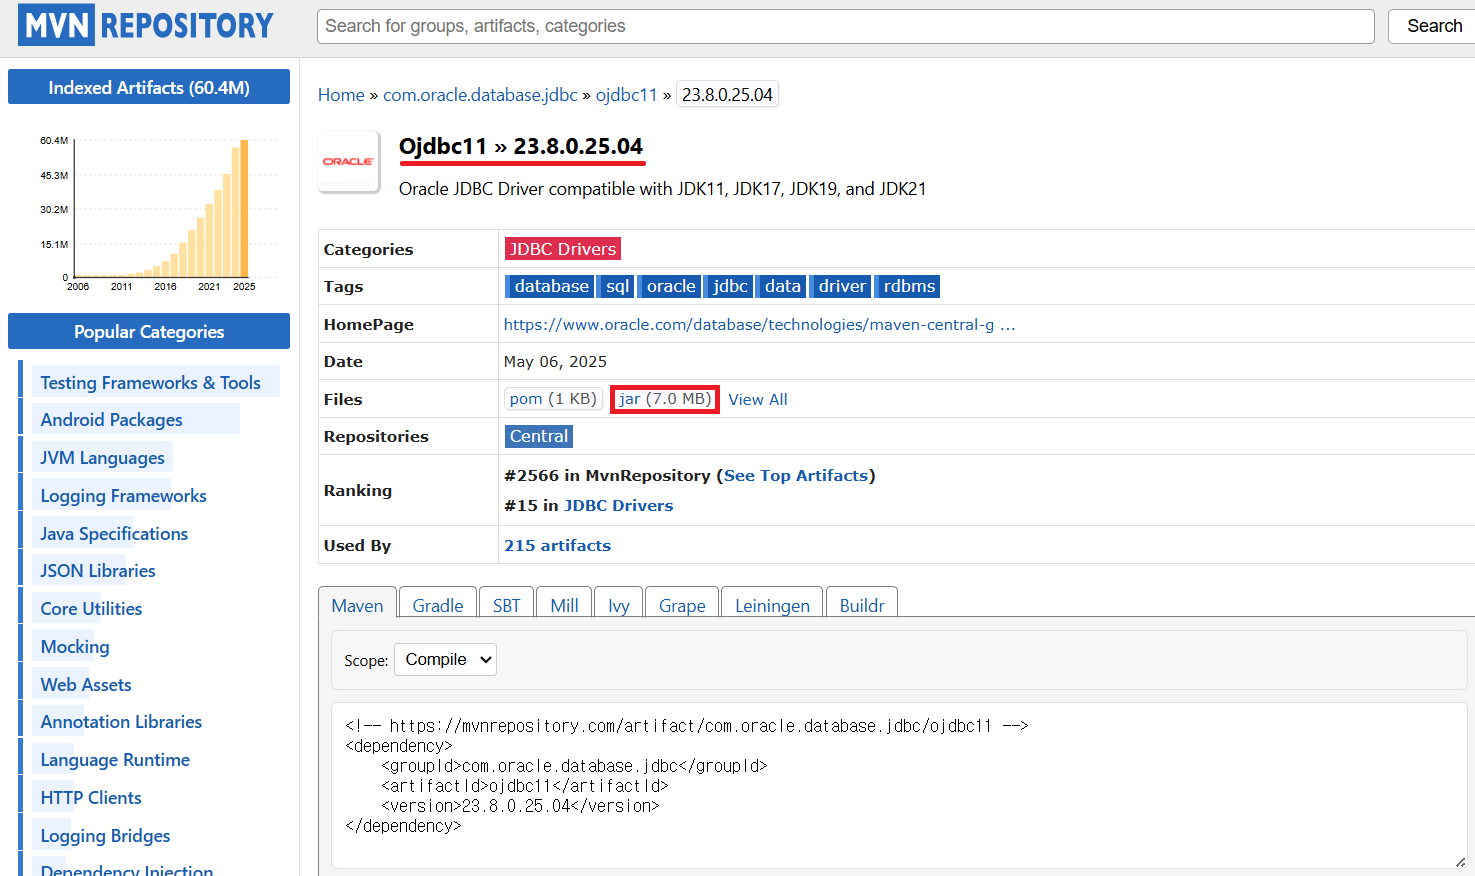
Task: Select the rdbms tag
Action: coord(909,286)
